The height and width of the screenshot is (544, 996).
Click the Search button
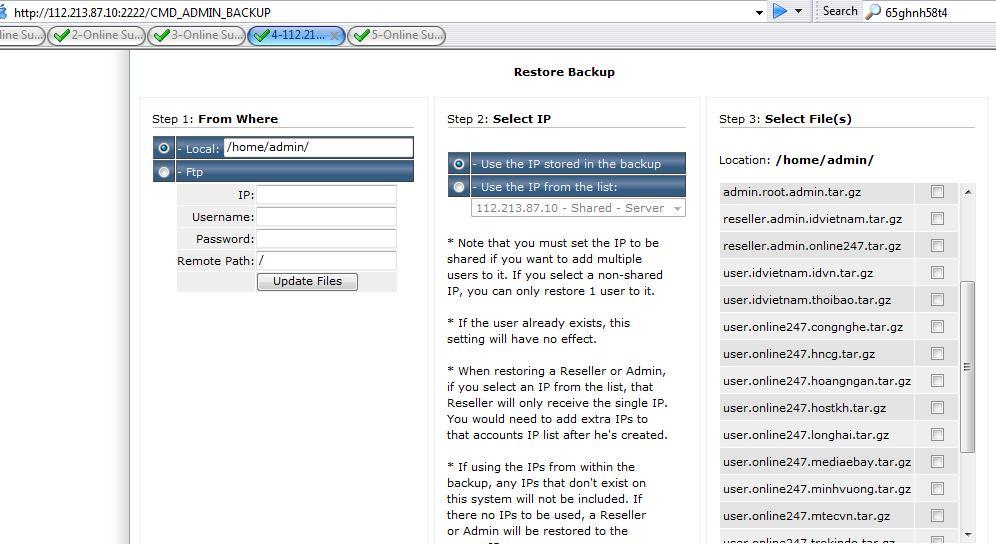(x=839, y=11)
